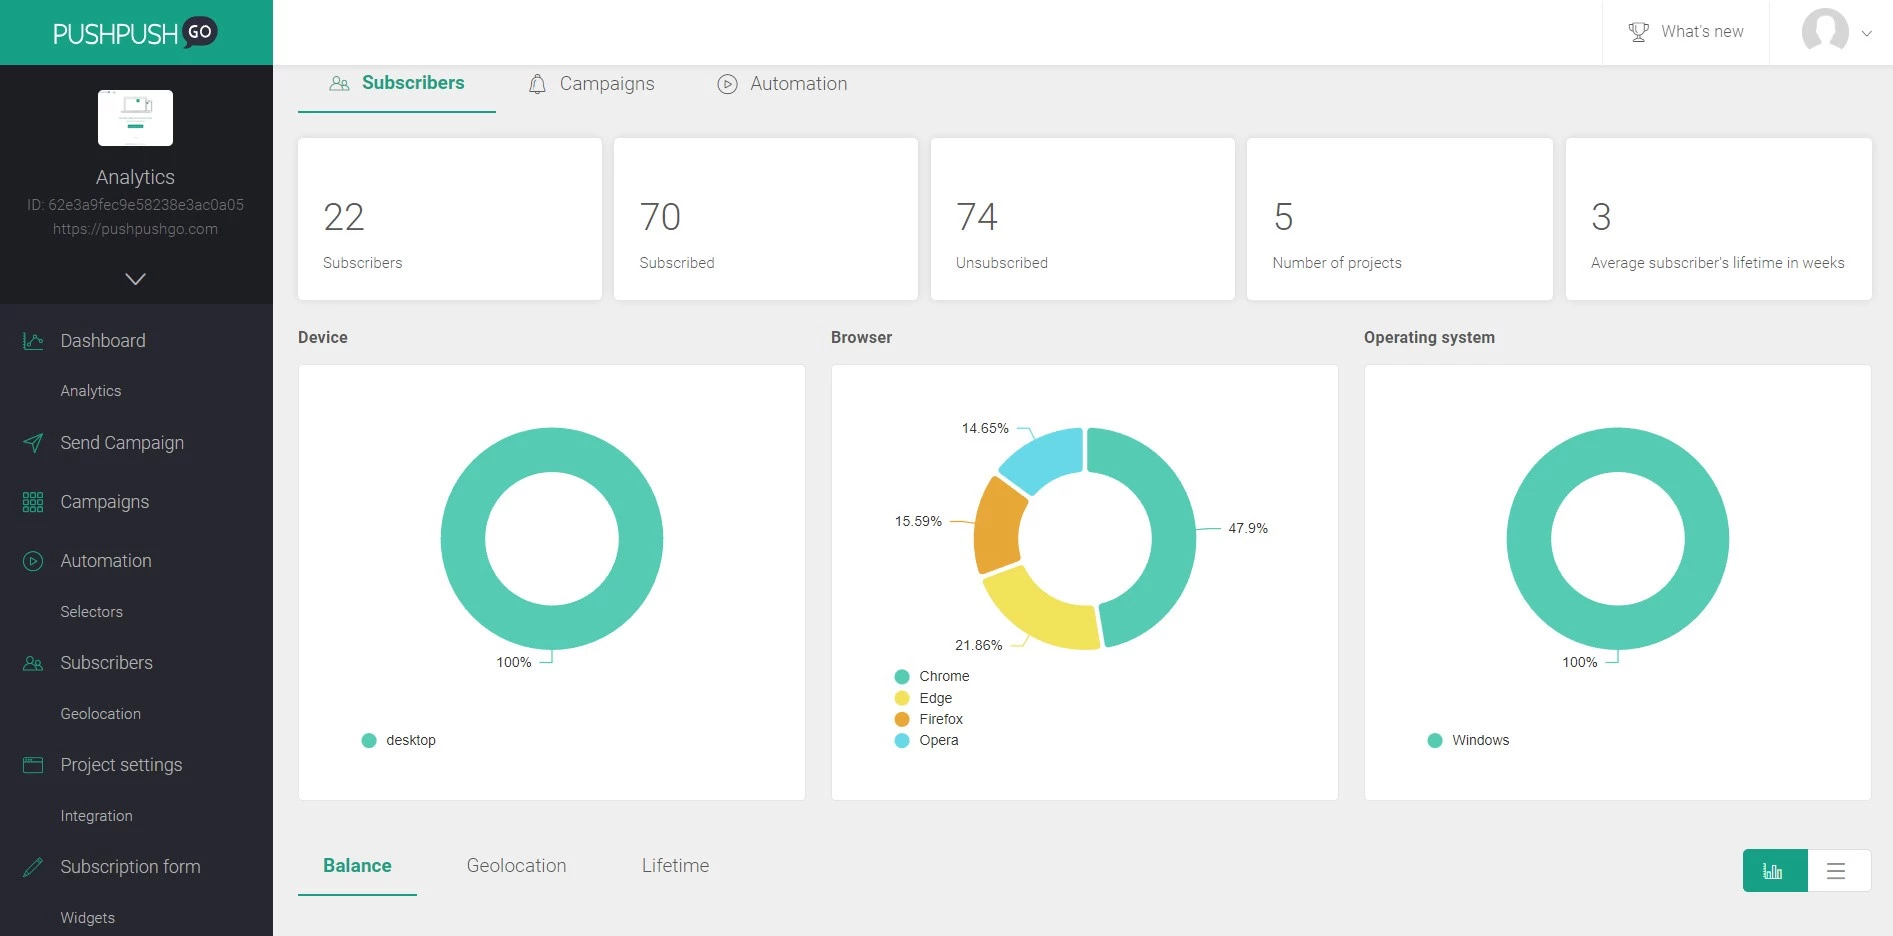Select the Lifetime tab
This screenshot has width=1893, height=936.
pyautogui.click(x=675, y=866)
